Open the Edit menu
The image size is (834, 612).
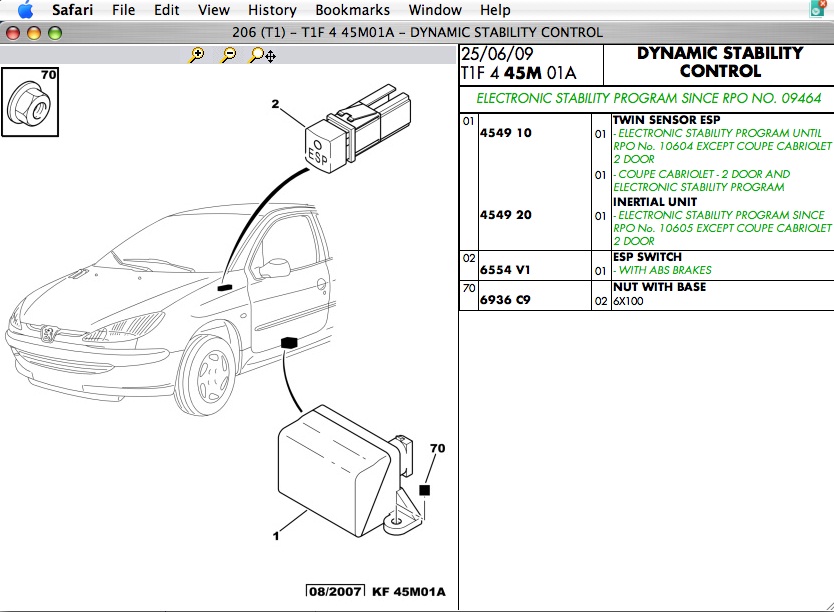click(167, 10)
